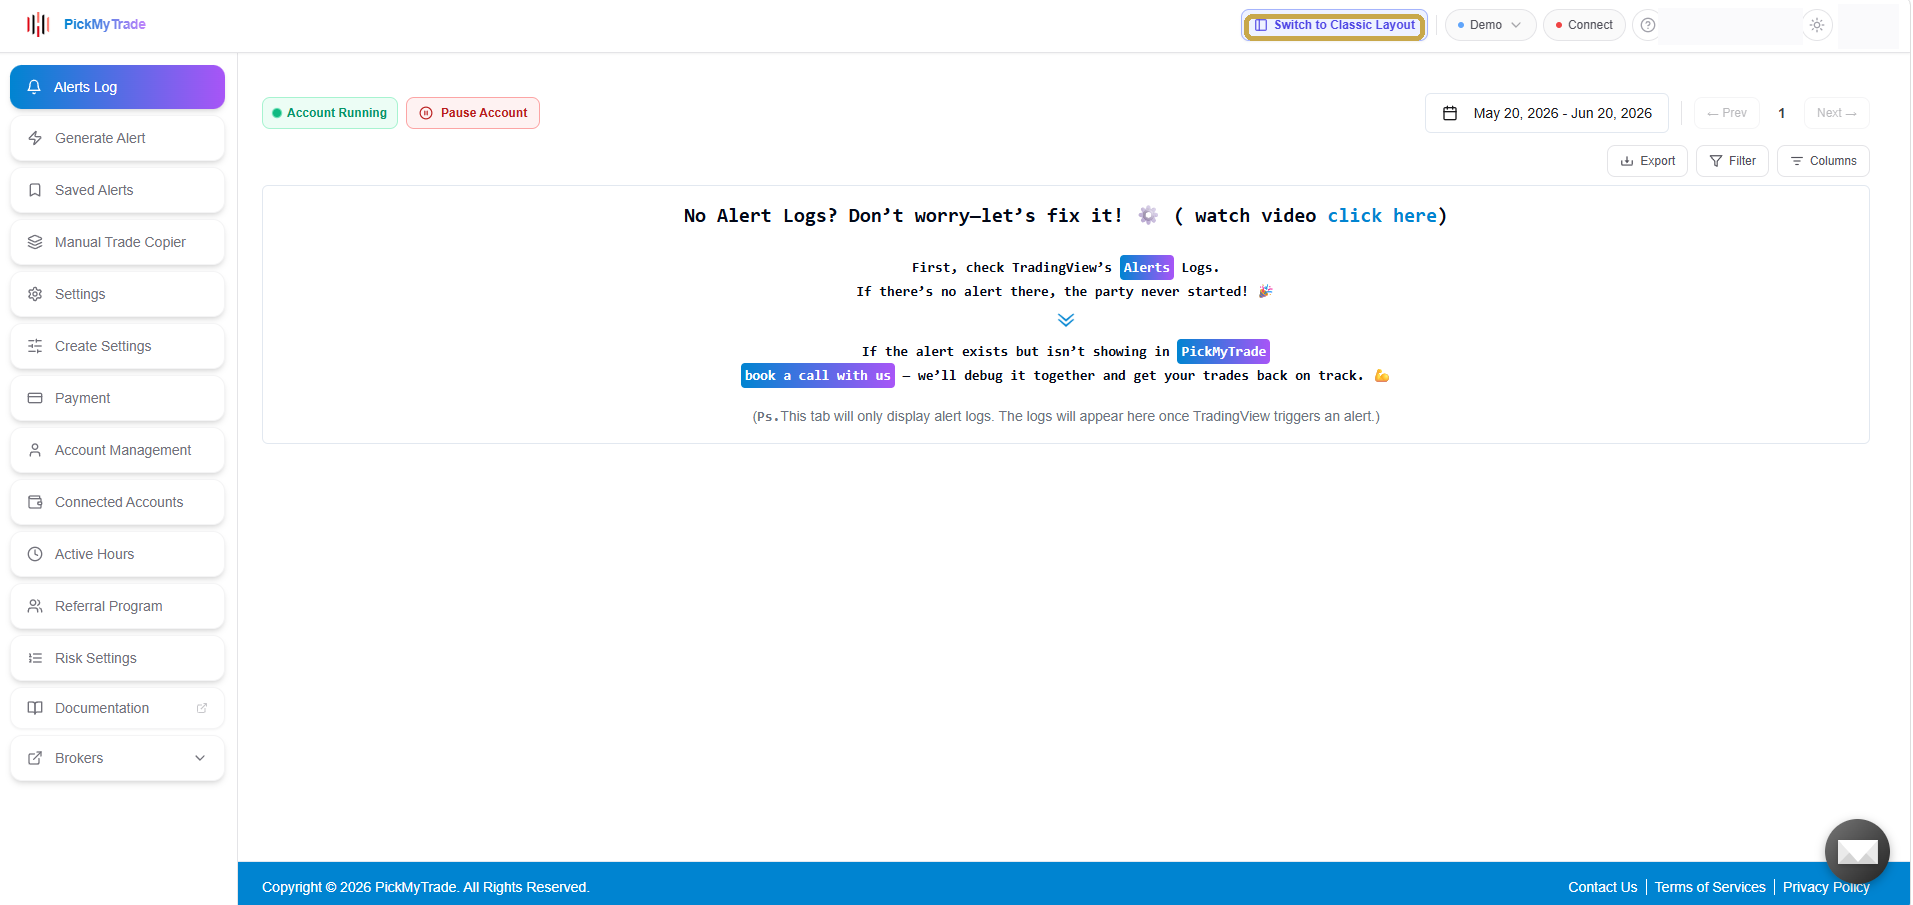Click the Connect button
The height and width of the screenshot is (905, 1913).
(x=1584, y=25)
